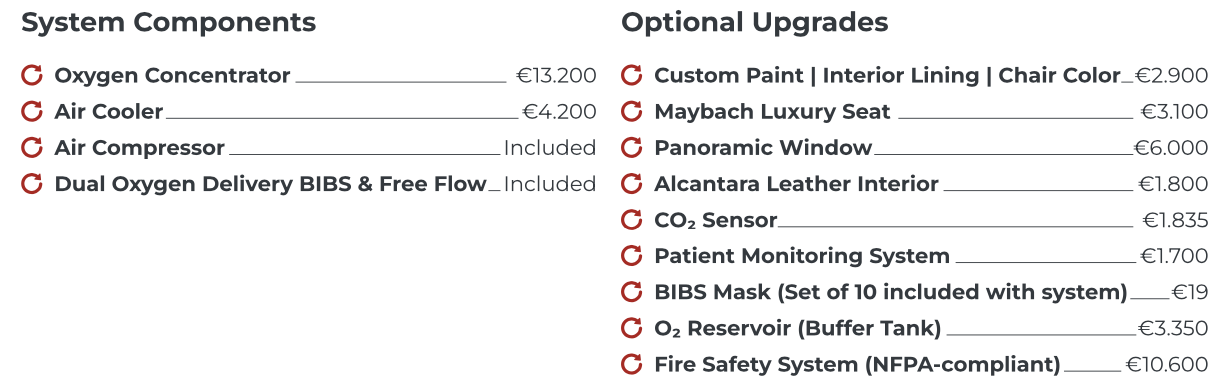Click the Fire Safety System (NFPA-compliant) label
Viewport: 1228px width, 392px height.
pyautogui.click(x=857, y=364)
